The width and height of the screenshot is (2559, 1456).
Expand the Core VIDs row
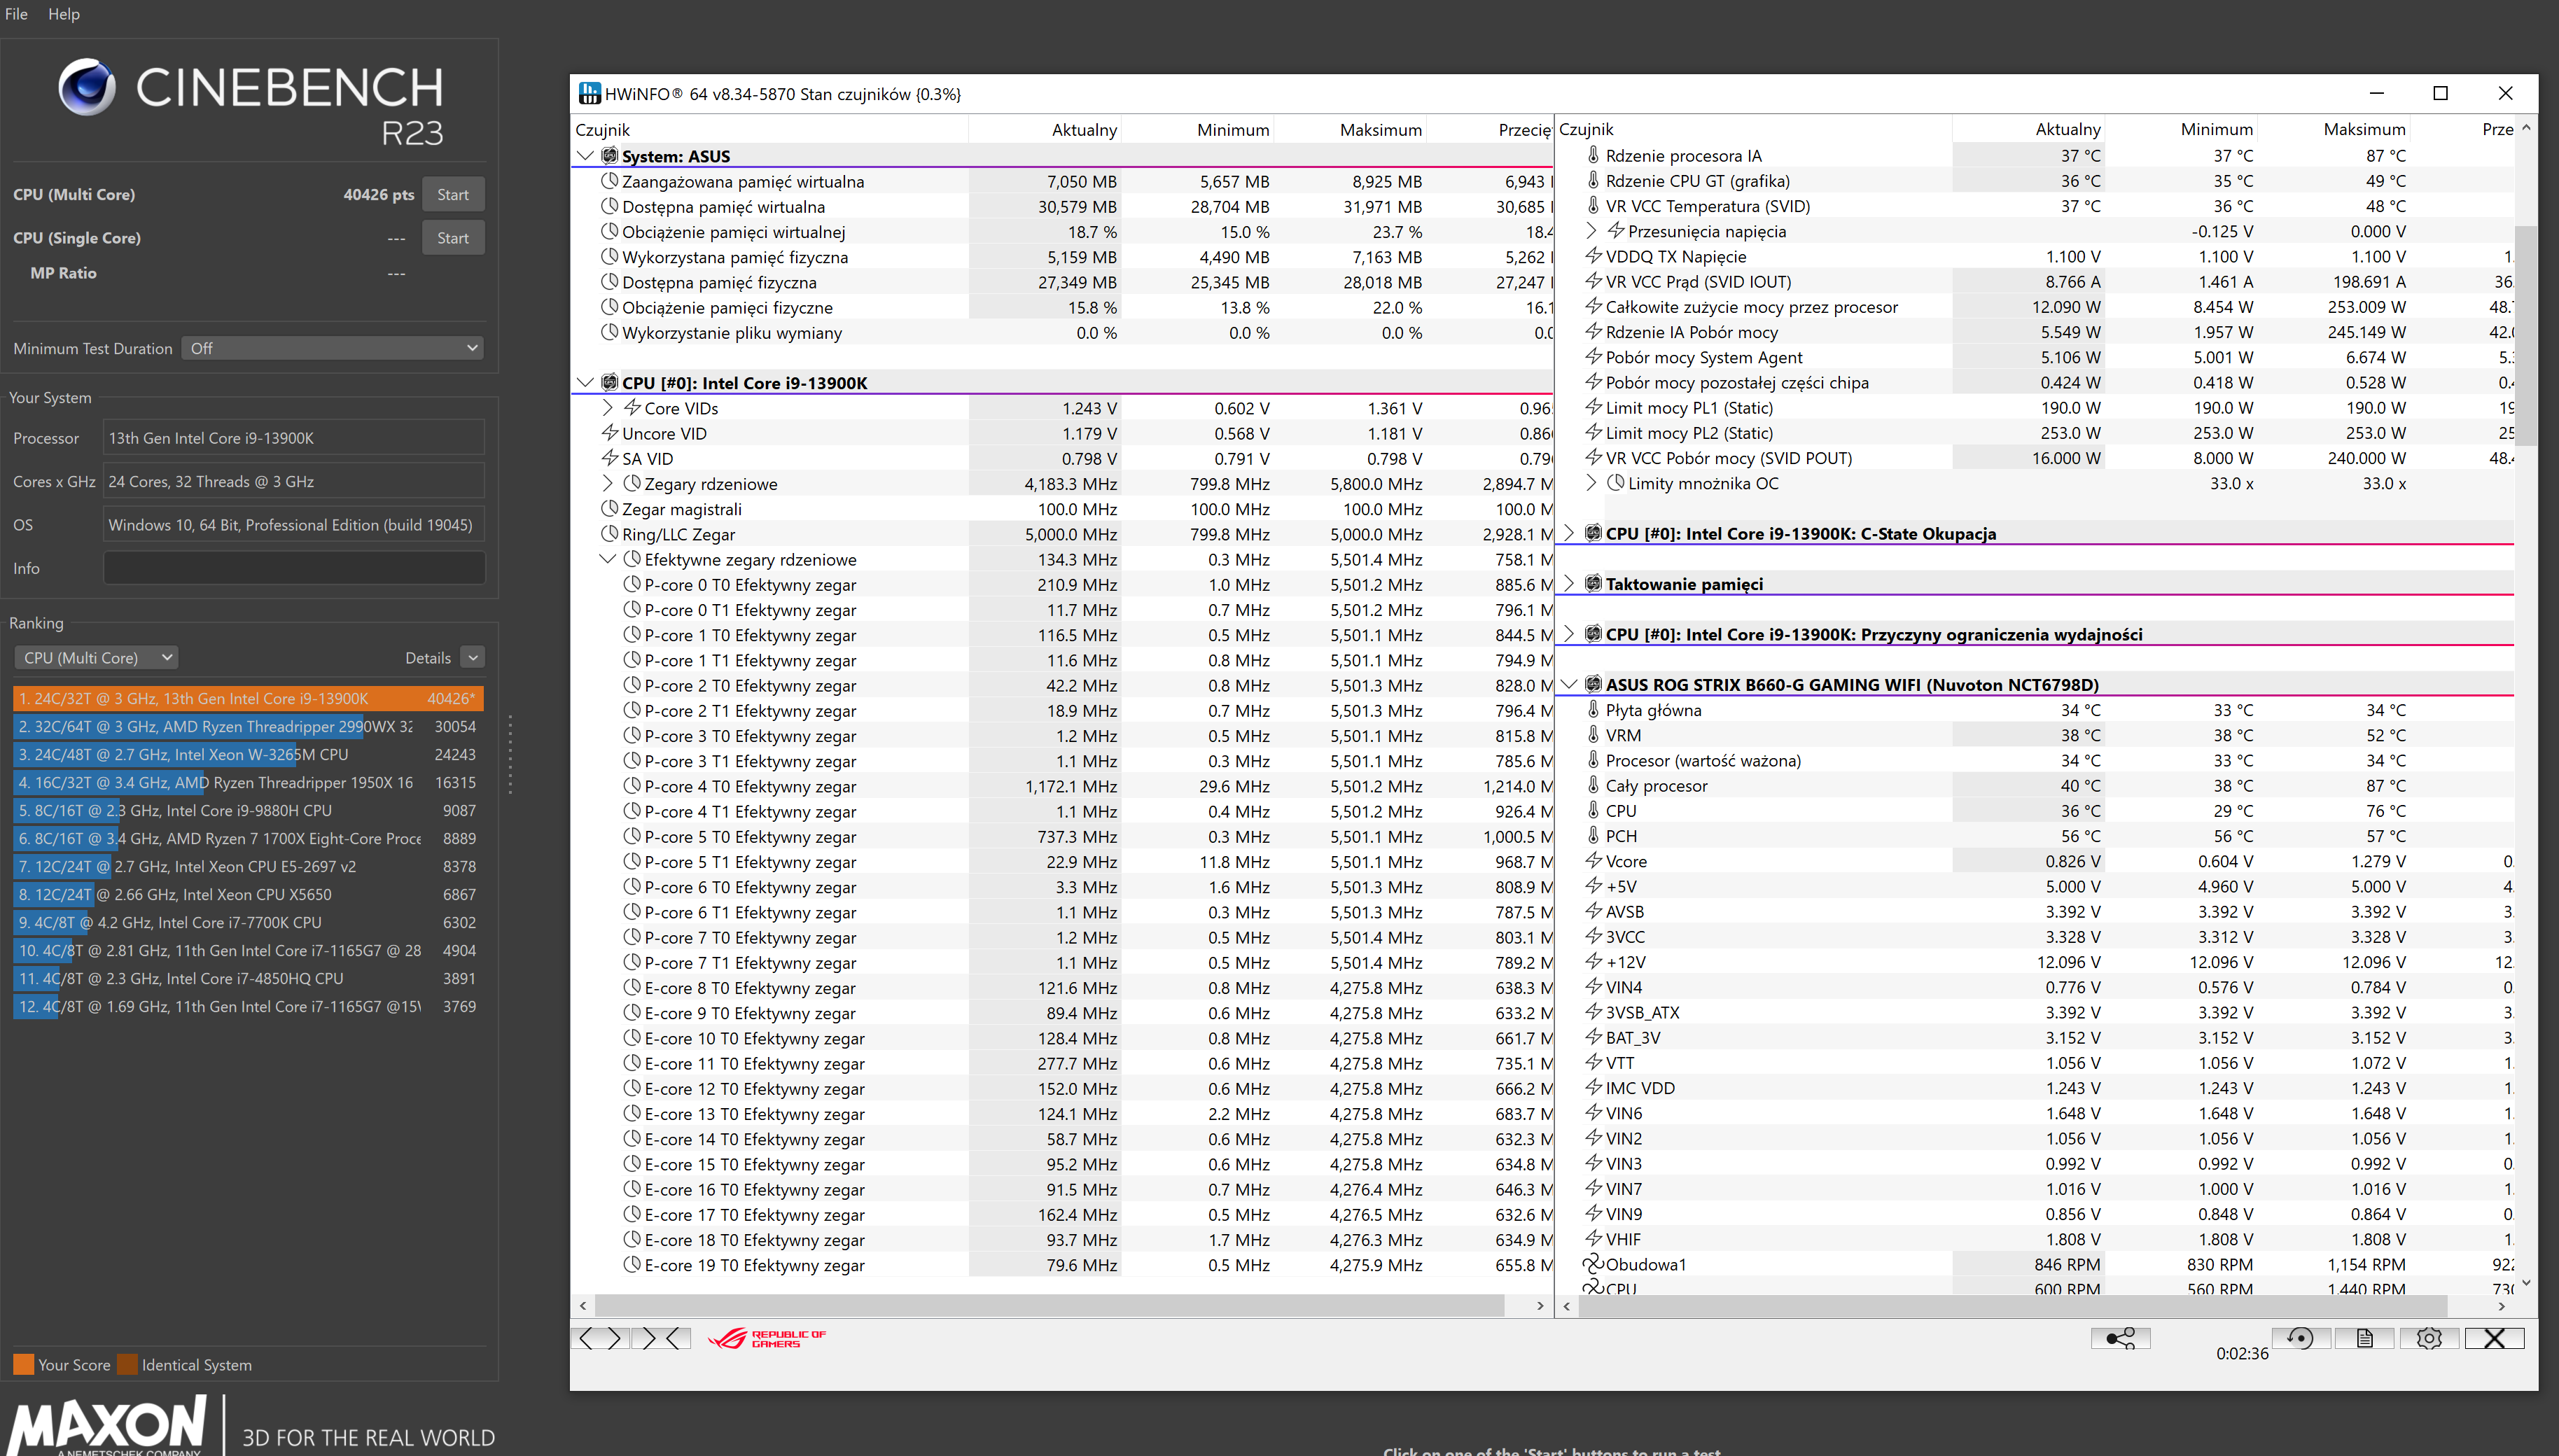[608, 408]
